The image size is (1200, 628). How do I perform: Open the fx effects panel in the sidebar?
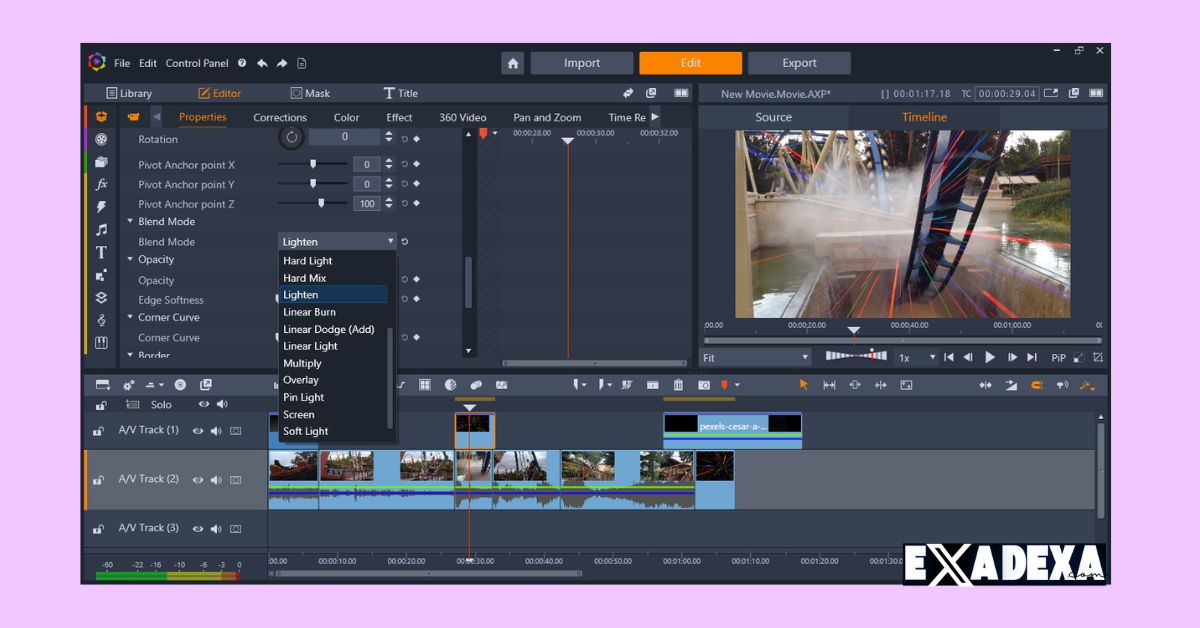pyautogui.click(x=101, y=185)
